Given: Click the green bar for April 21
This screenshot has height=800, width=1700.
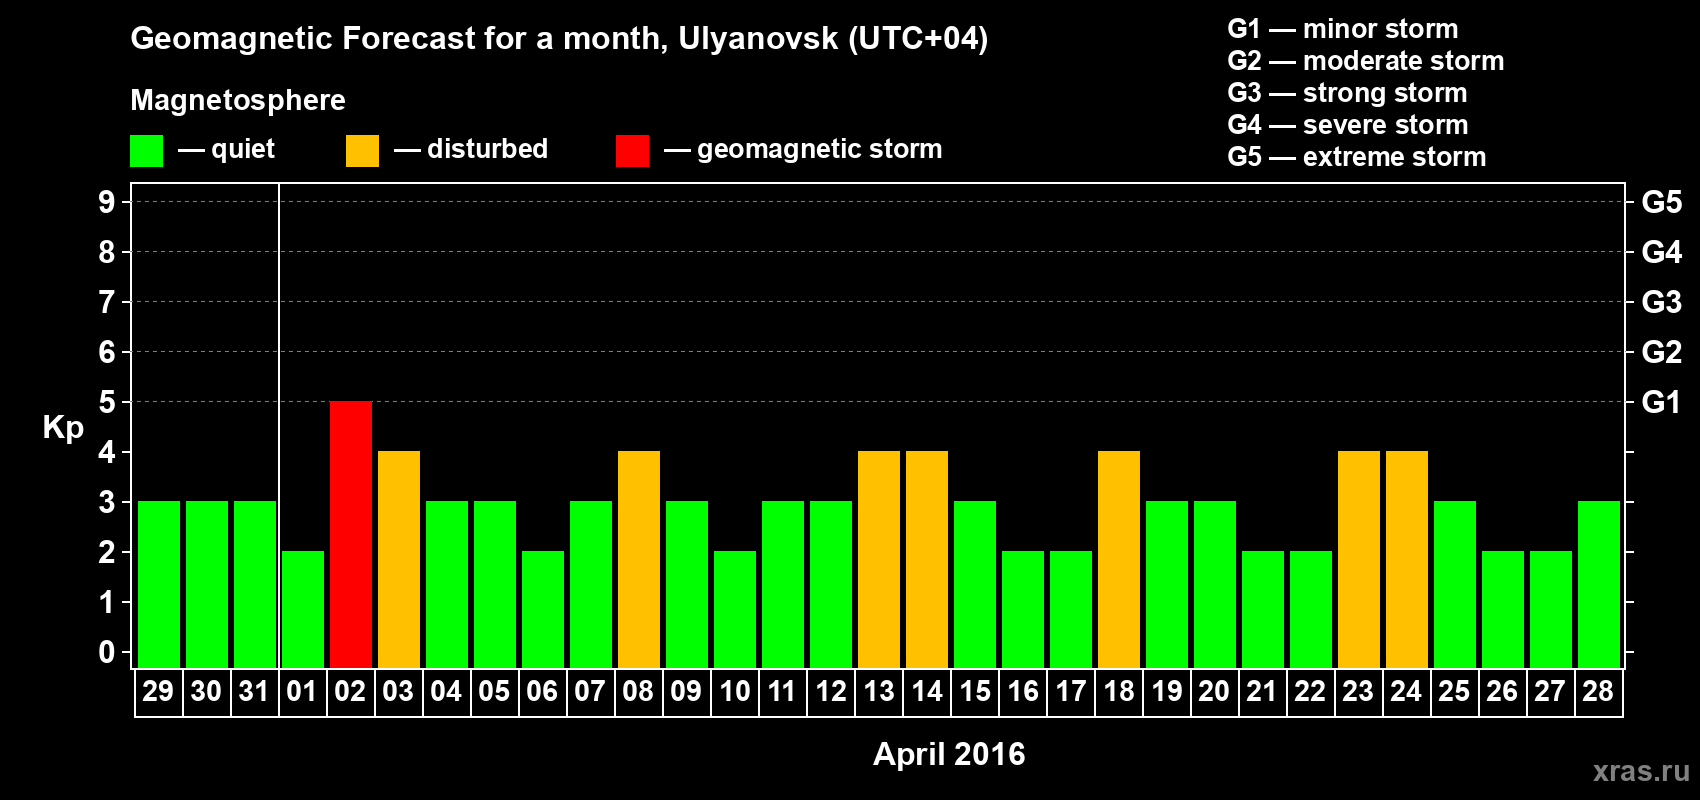Looking at the screenshot, I should tap(1263, 609).
